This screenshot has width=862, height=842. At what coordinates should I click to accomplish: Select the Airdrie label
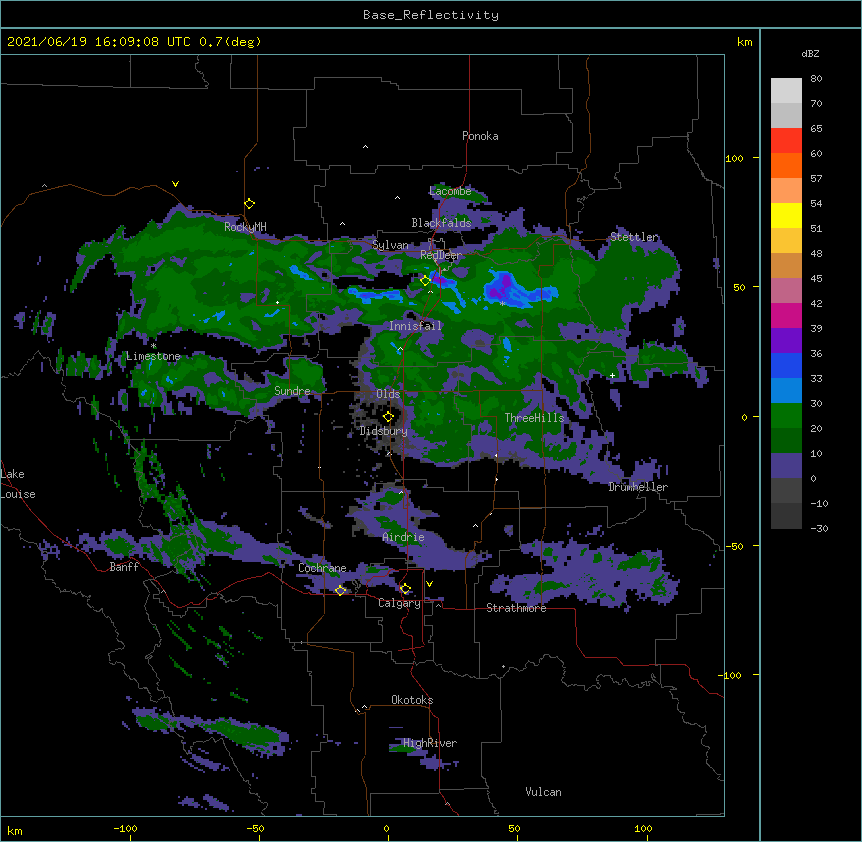pos(403,537)
